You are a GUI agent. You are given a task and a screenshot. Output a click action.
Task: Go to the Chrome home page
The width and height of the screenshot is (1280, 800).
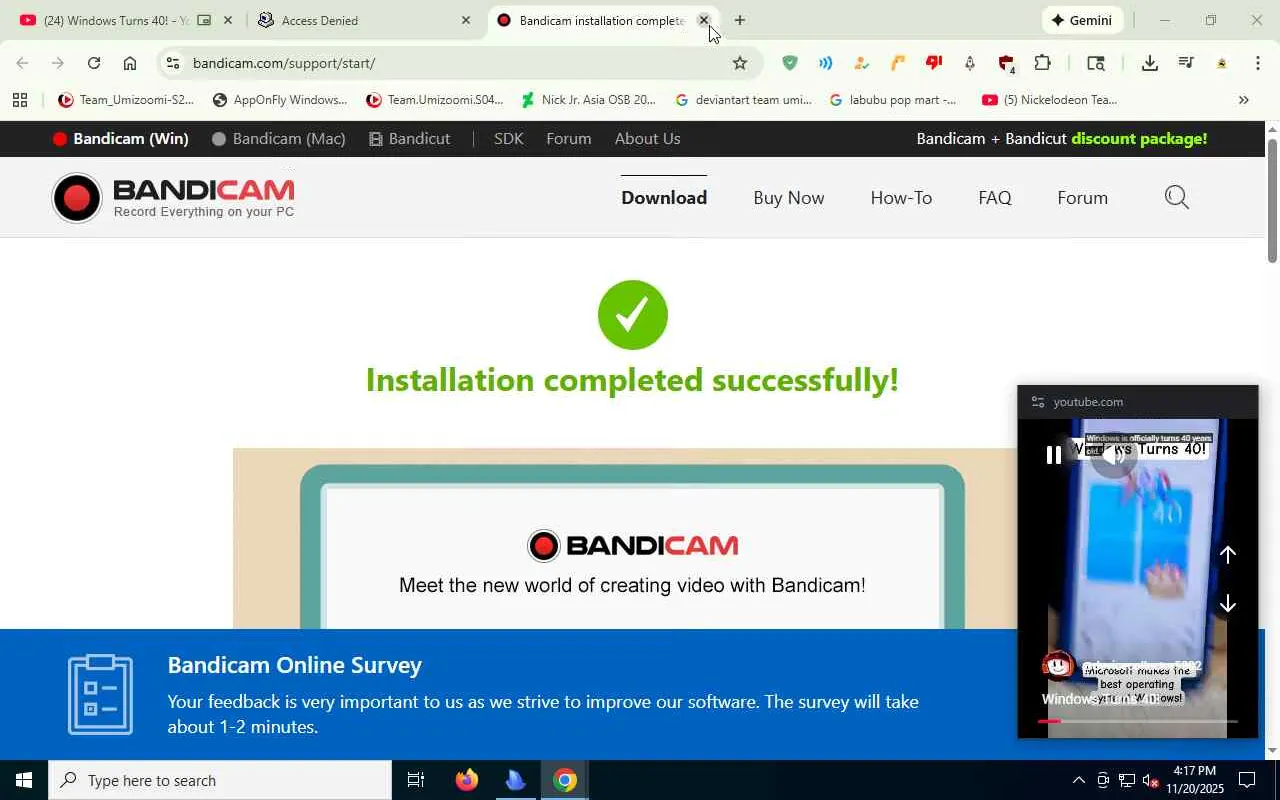click(x=130, y=63)
